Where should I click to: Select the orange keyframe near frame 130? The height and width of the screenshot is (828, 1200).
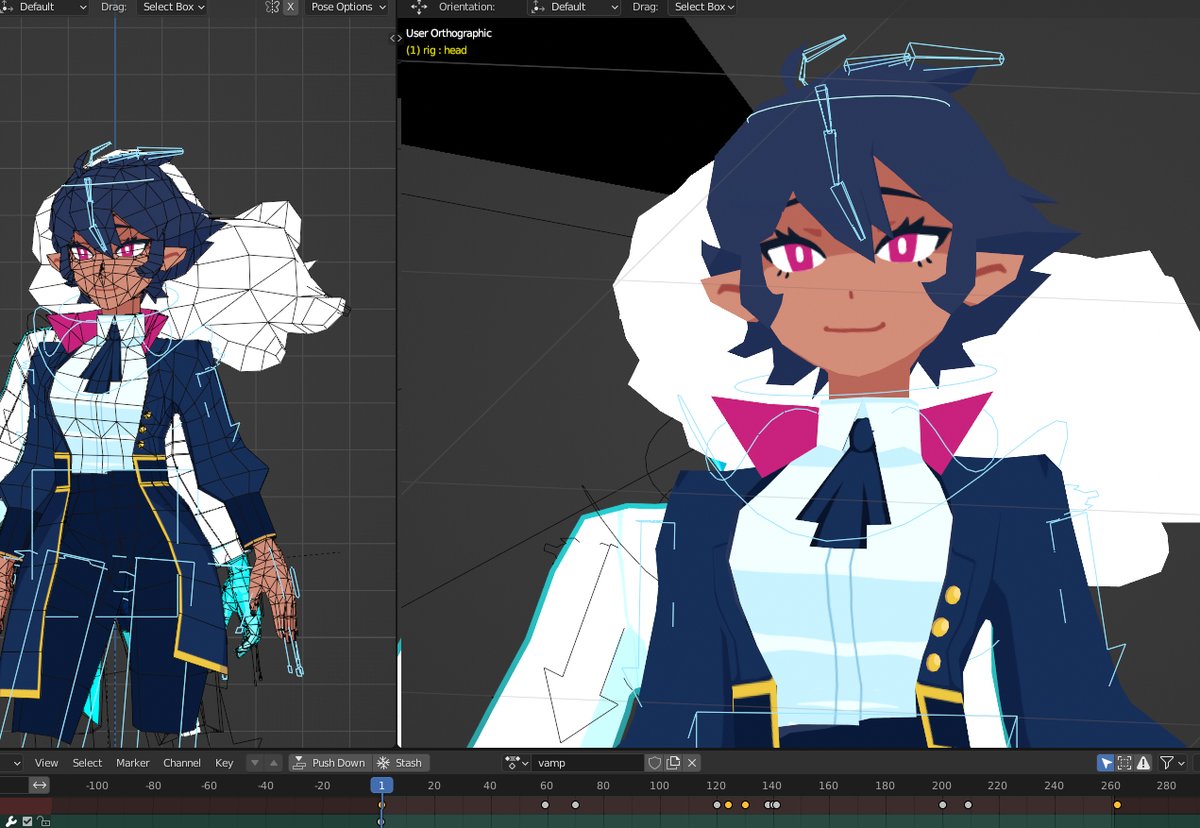pyautogui.click(x=745, y=805)
